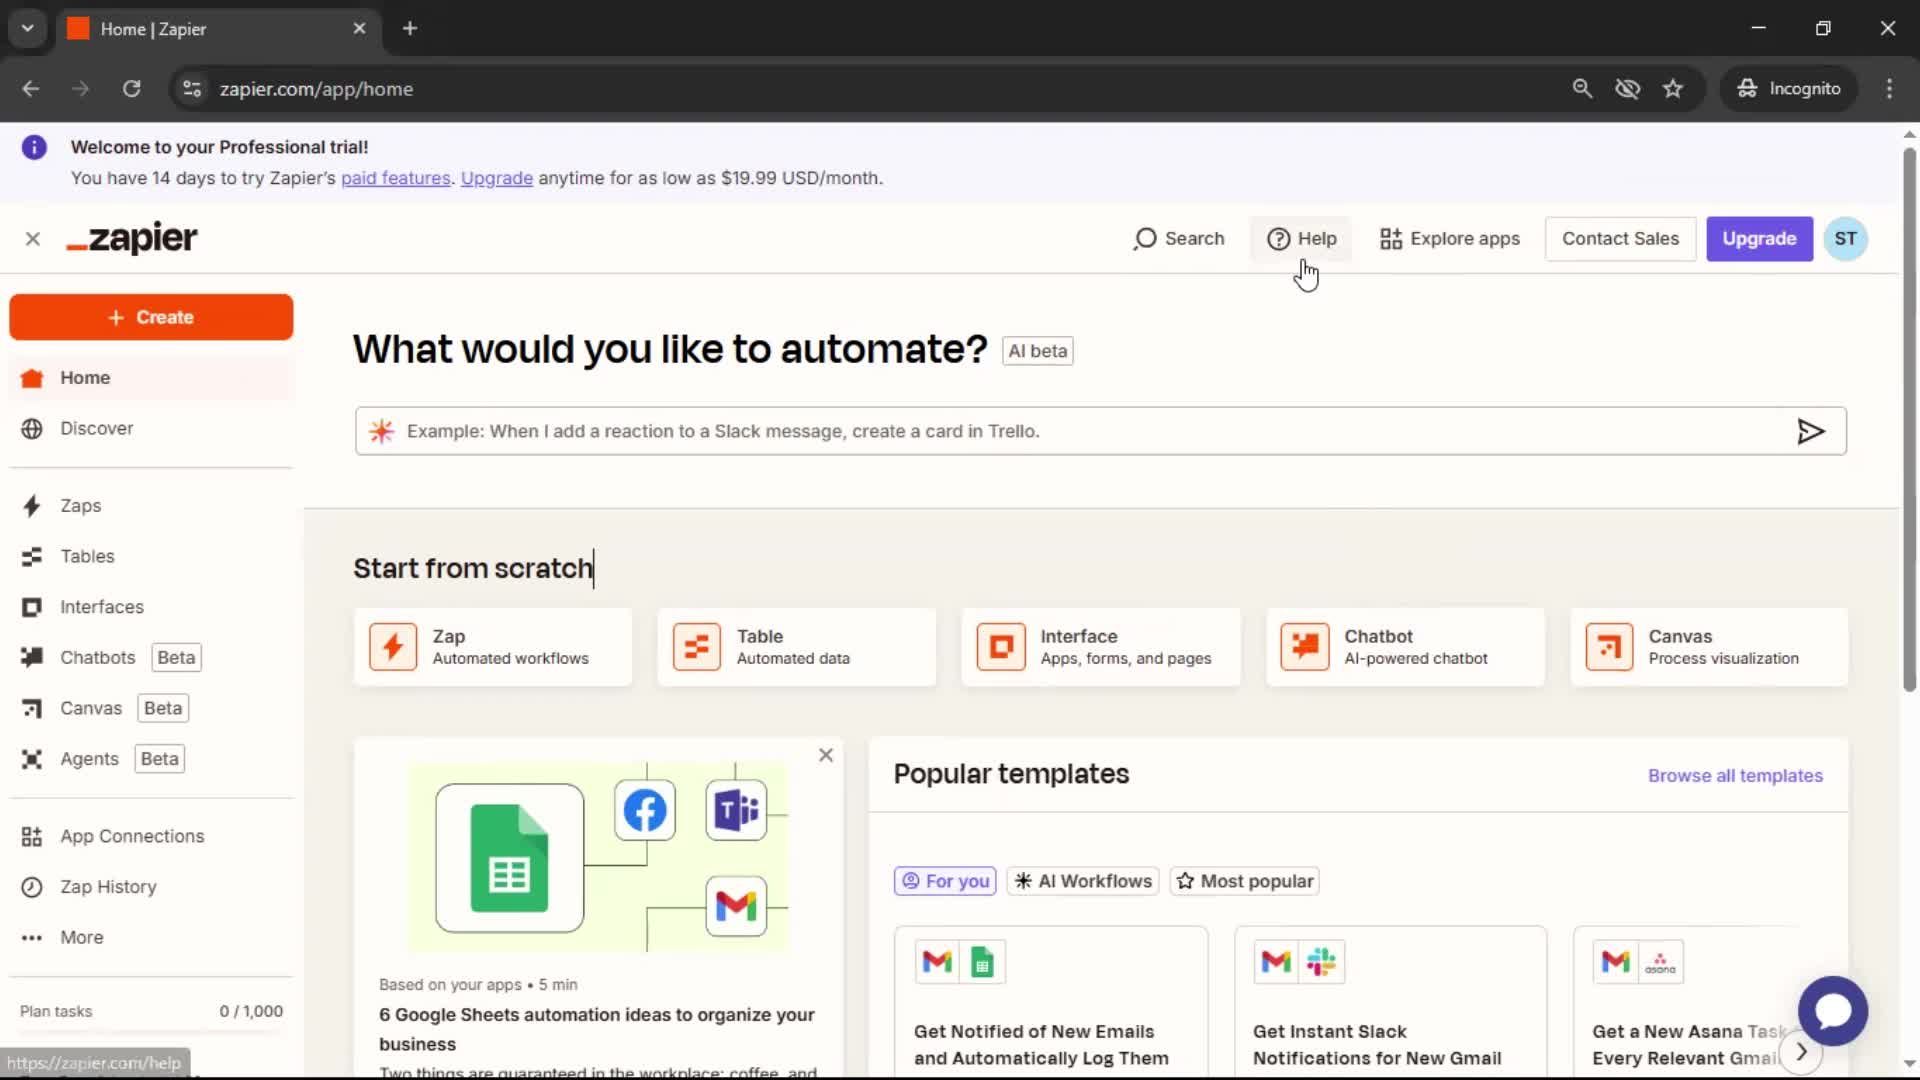
Task: Click the Upgrade link in trial banner
Action: point(497,178)
